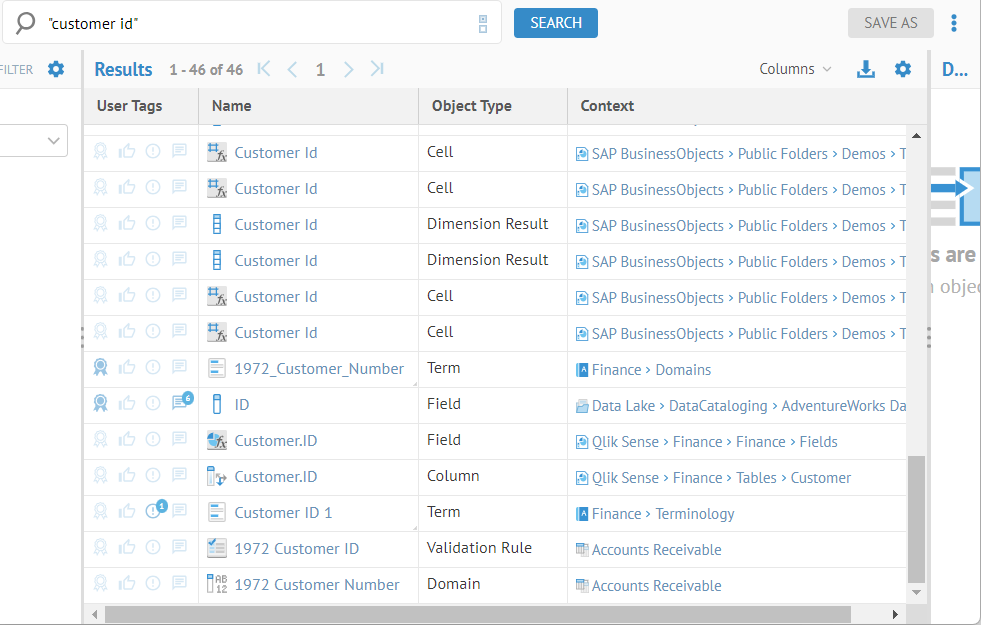This screenshot has height=625, width=981.
Task: Sort by the Object Type column header
Action: (471, 106)
